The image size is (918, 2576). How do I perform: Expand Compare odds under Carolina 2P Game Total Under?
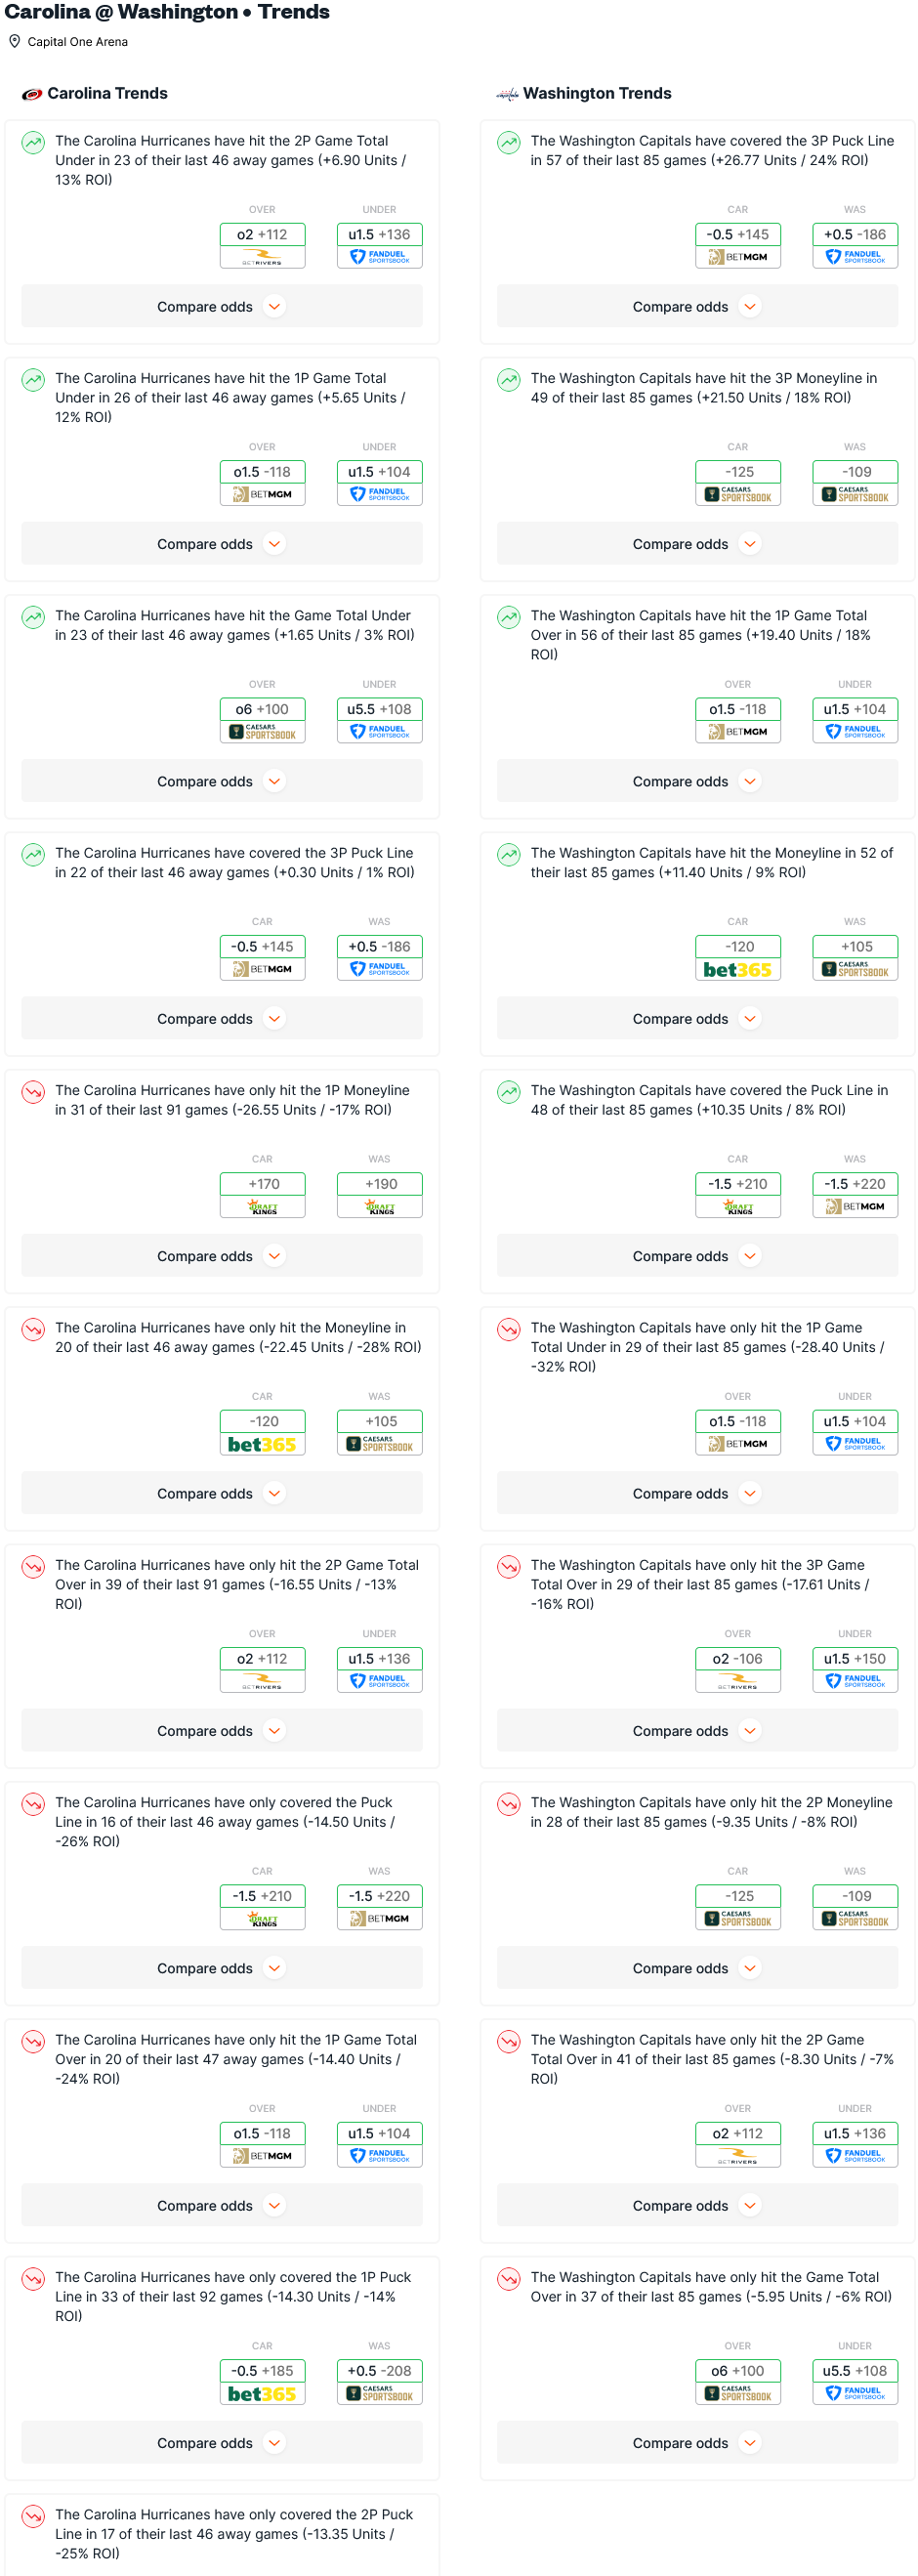(x=221, y=307)
